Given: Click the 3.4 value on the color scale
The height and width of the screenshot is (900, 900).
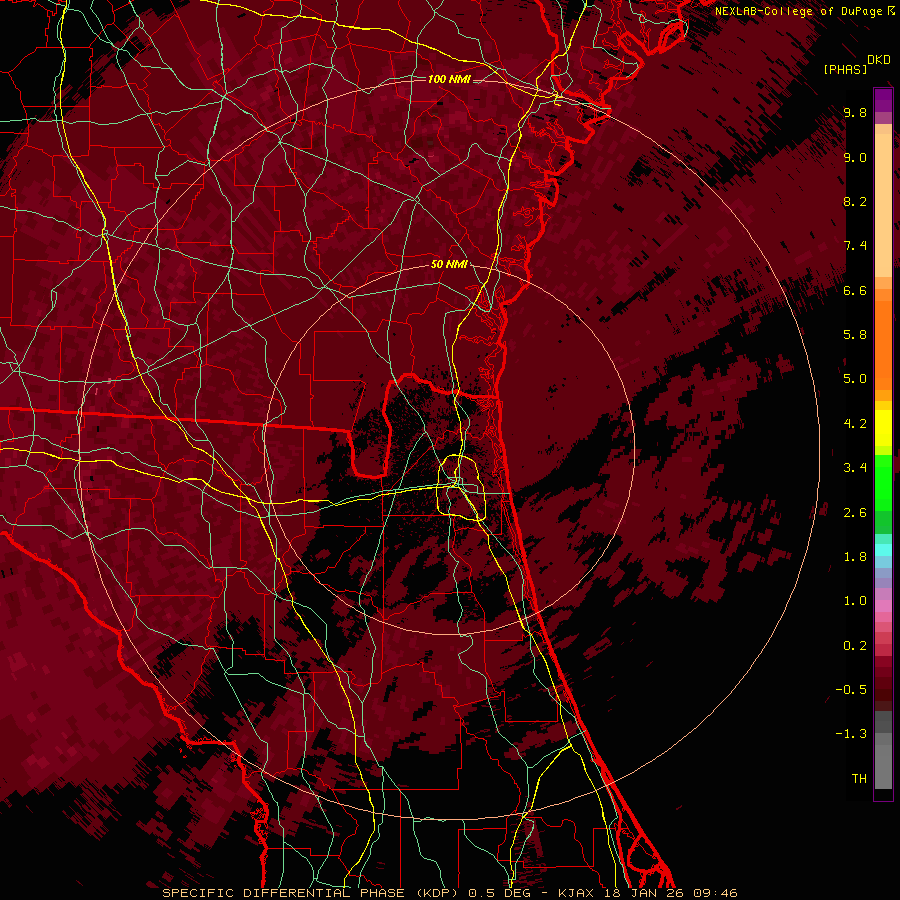Looking at the screenshot, I should pos(855,467).
